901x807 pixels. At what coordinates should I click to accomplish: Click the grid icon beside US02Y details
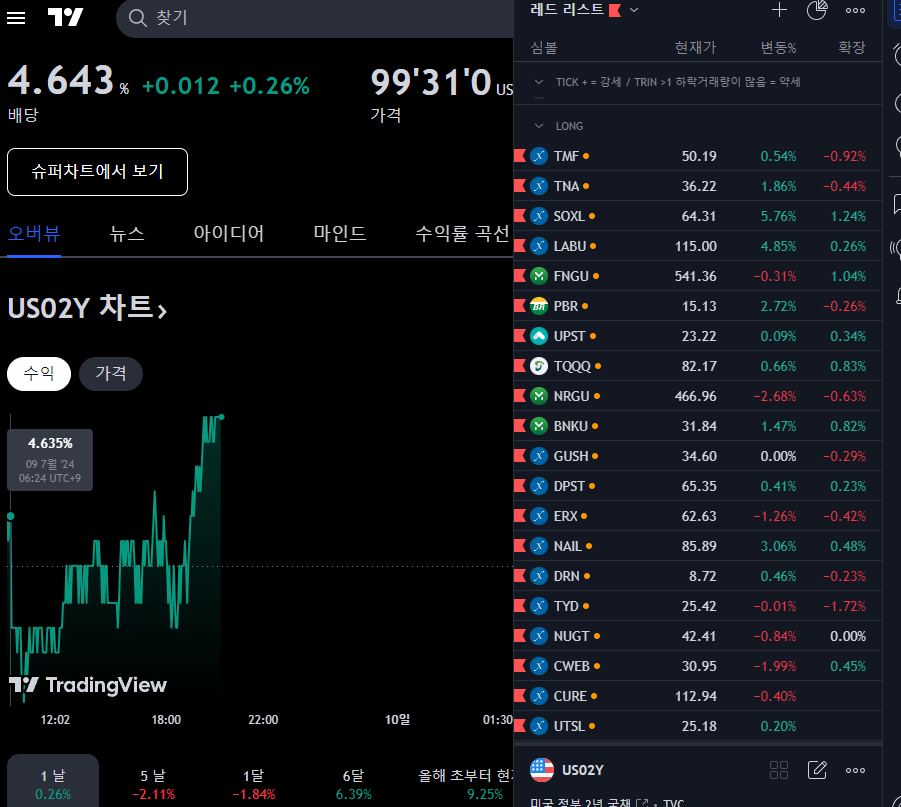pyautogui.click(x=779, y=769)
